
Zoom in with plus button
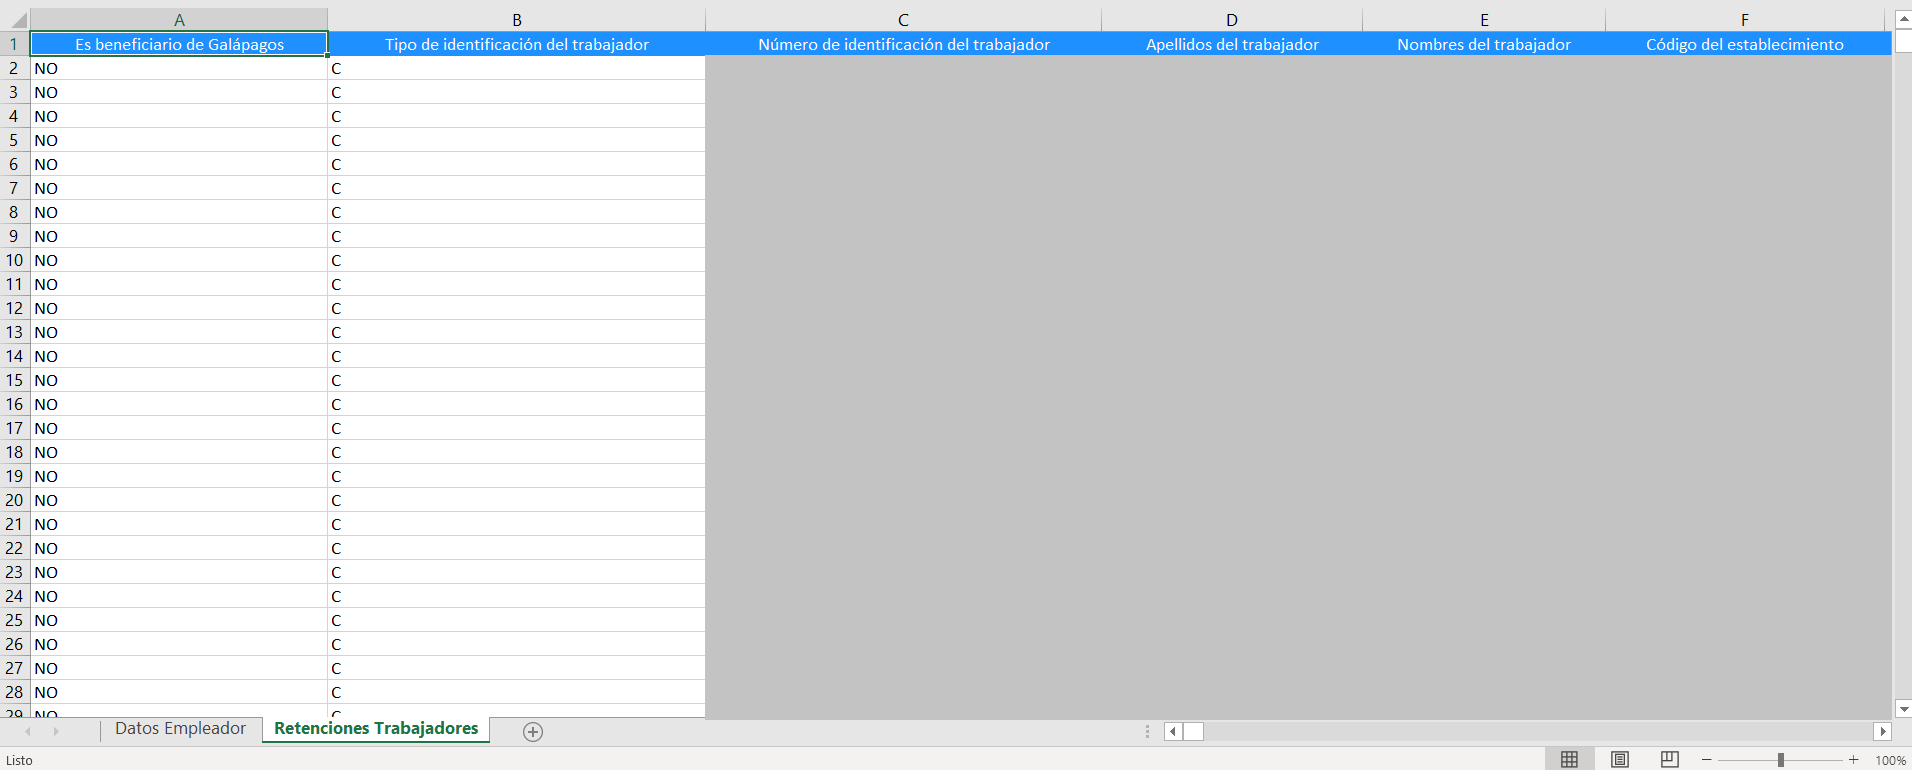(1853, 760)
